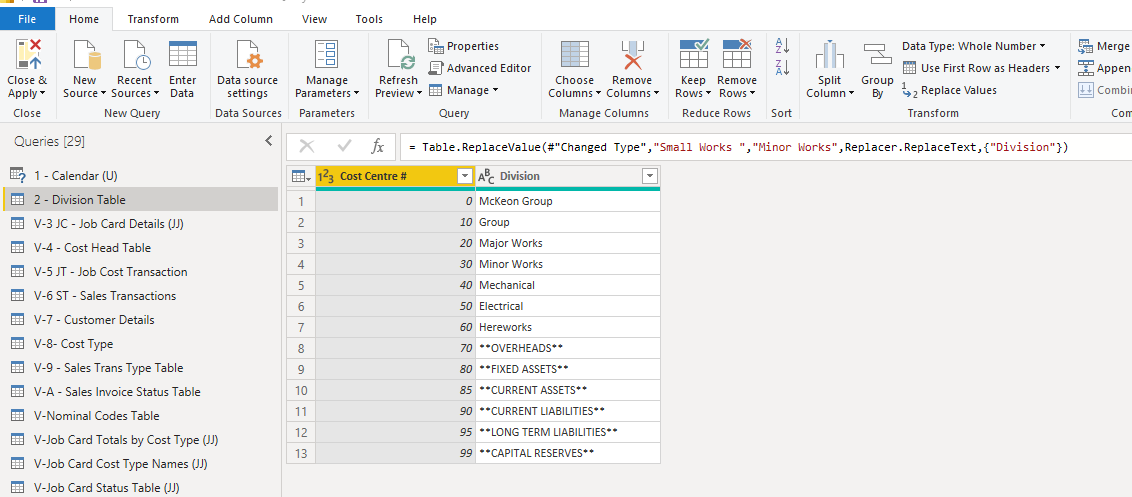
Task: Switch to the Transform tab
Action: (153, 19)
